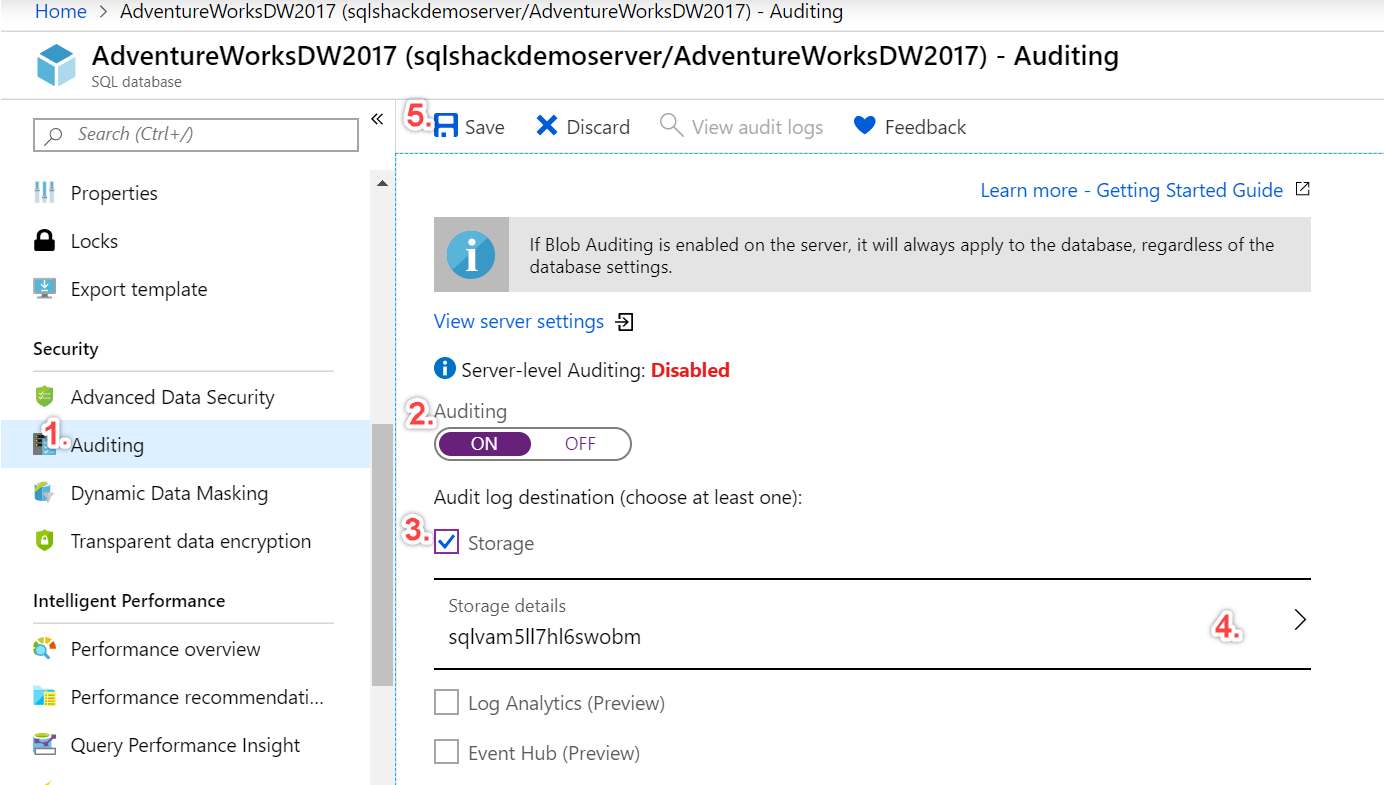The width and height of the screenshot is (1384, 785).
Task: Open Query Performance Insight menu item
Action: click(x=185, y=745)
